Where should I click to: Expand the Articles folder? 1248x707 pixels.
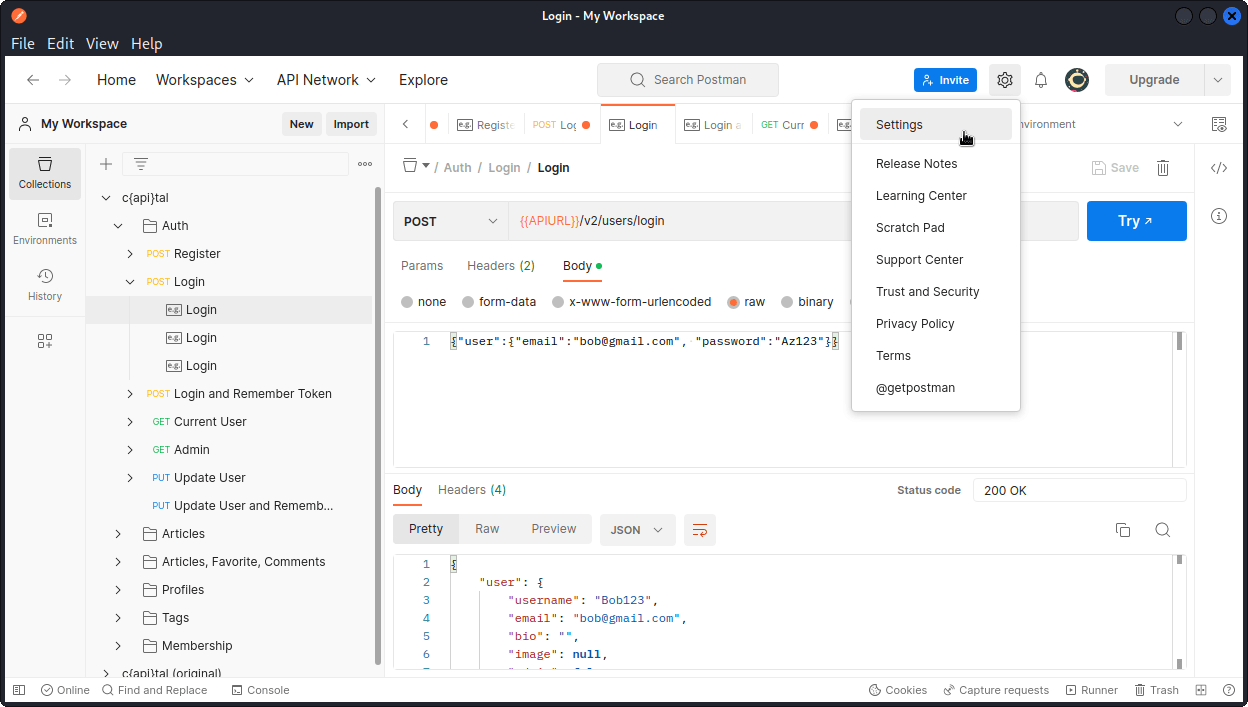[x=117, y=533]
